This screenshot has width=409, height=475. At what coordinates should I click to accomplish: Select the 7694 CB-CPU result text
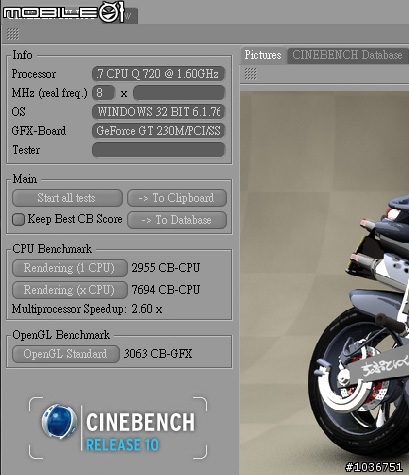166,290
